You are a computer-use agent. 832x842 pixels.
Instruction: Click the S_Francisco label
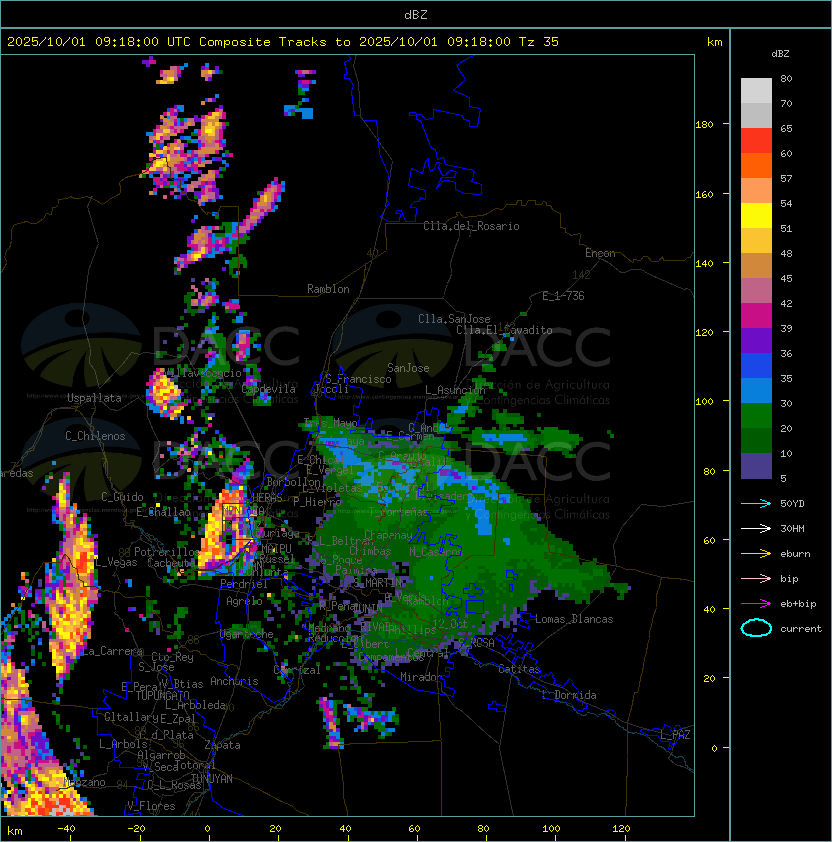point(358,379)
